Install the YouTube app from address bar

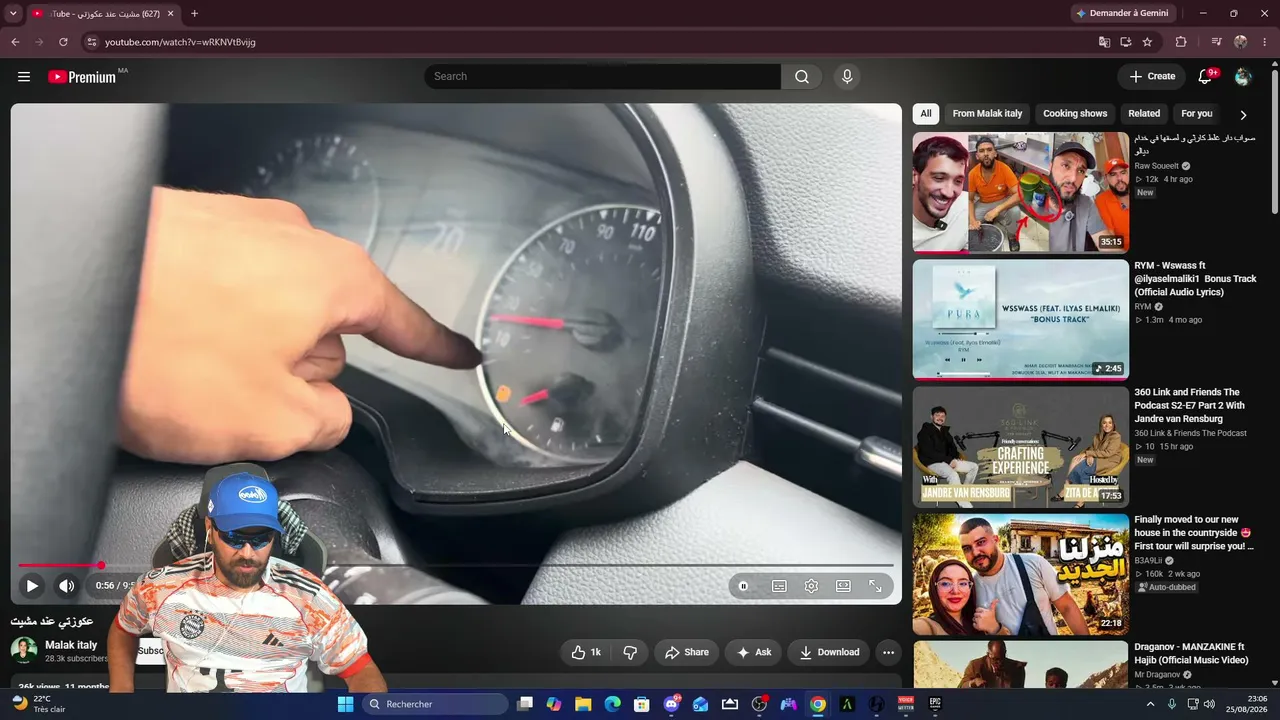click(x=1126, y=42)
